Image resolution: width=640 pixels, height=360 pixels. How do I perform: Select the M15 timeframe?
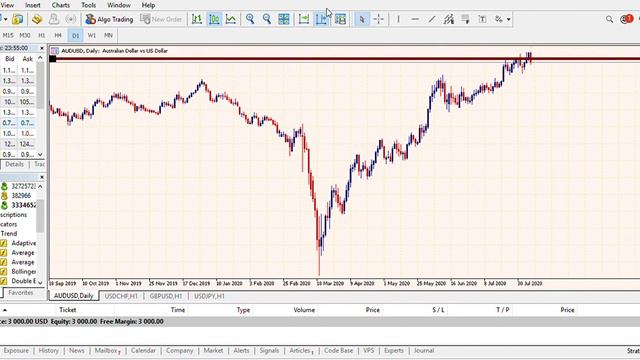(8, 36)
